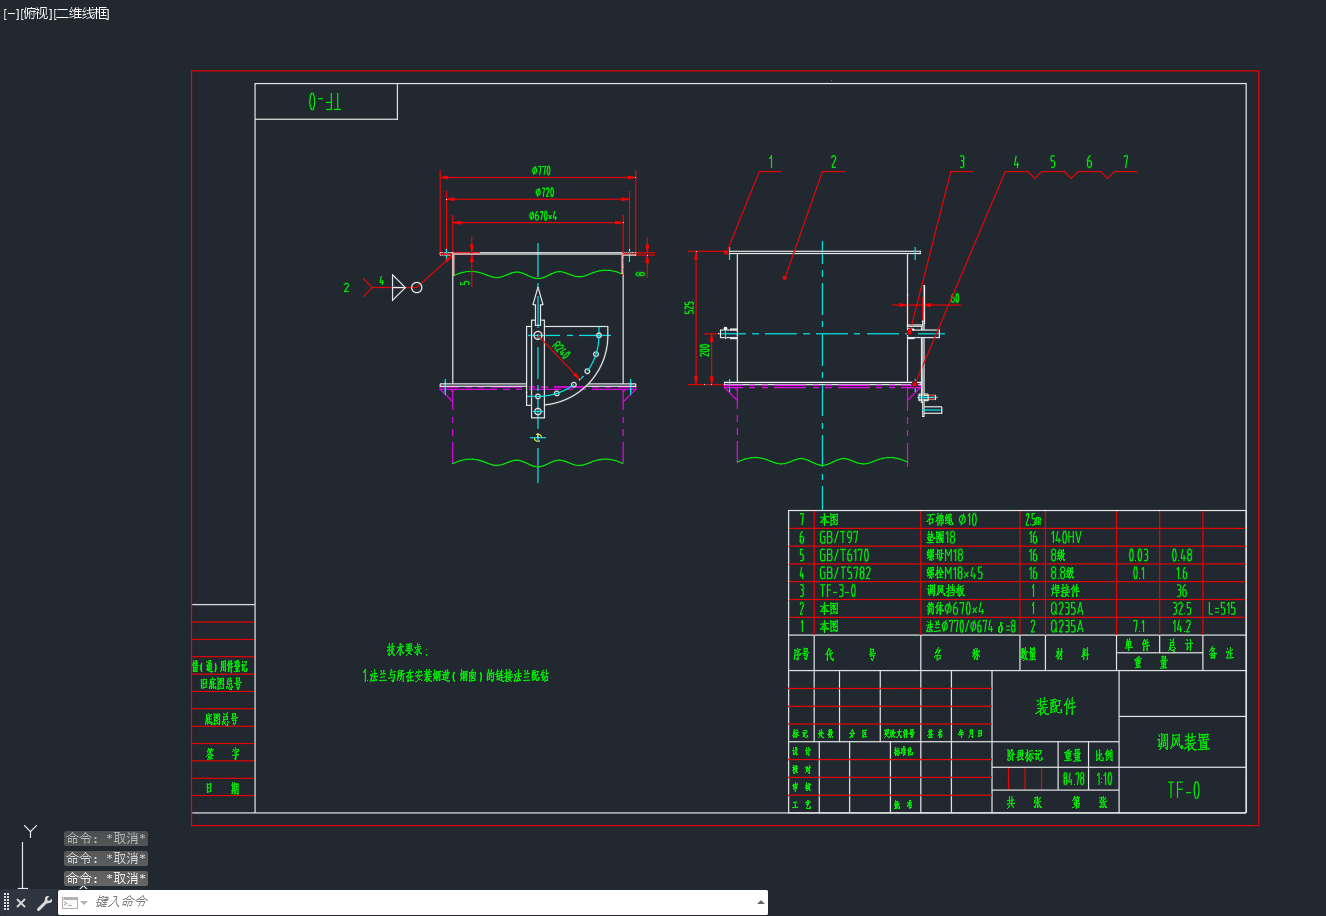Select the 0.48 total weight cell
Viewport: 1326px width, 916px height.
coord(1181,555)
